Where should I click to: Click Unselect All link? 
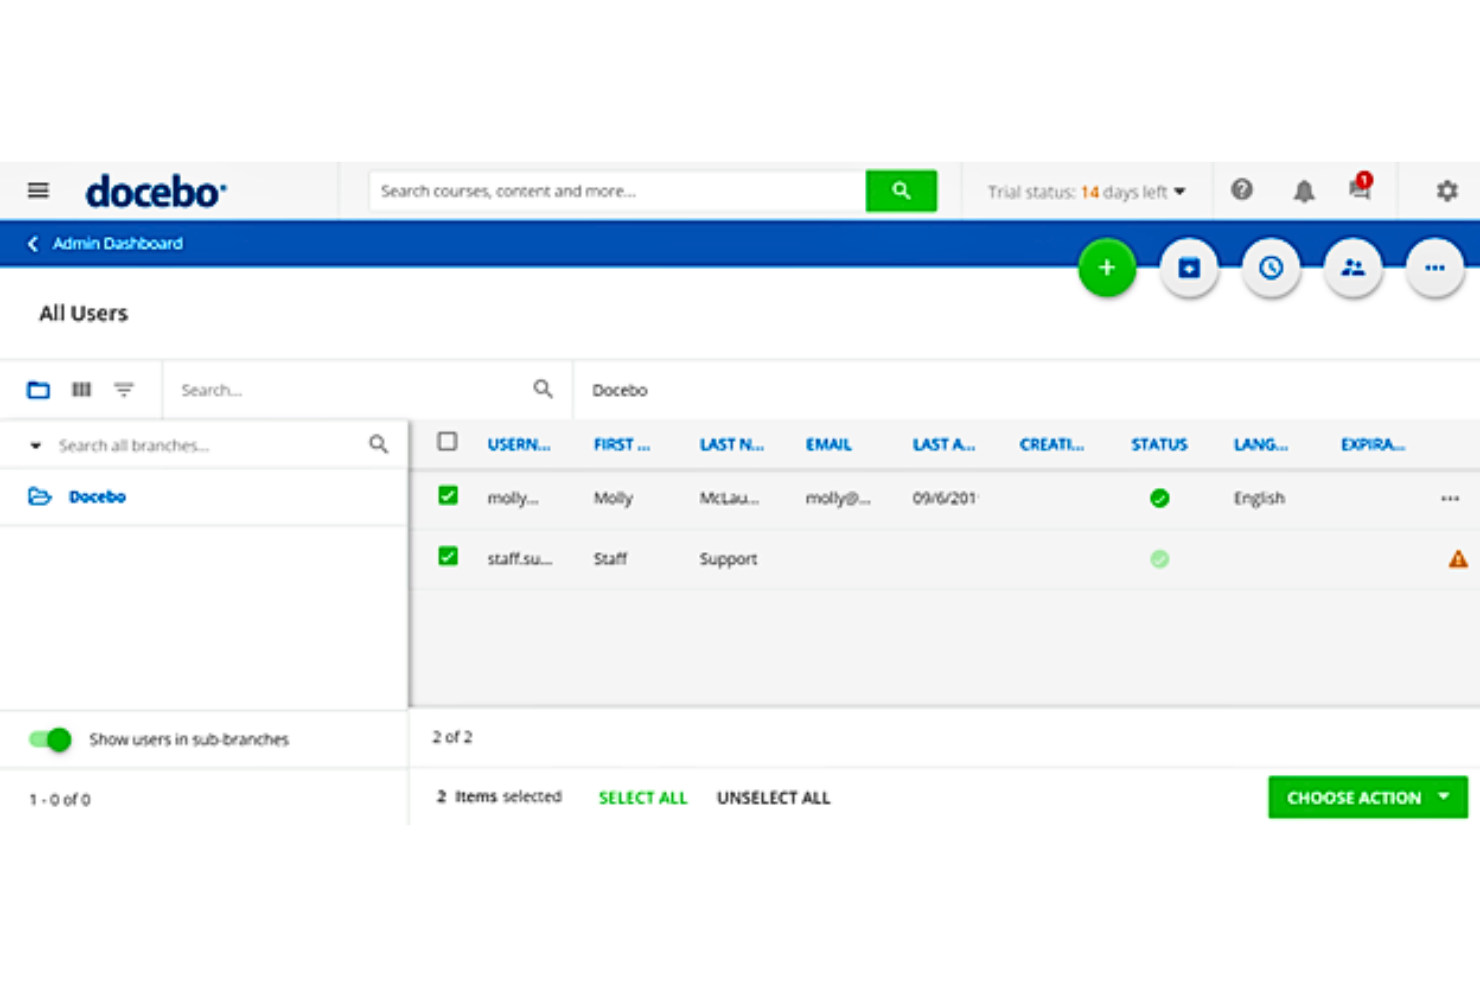pyautogui.click(x=773, y=797)
